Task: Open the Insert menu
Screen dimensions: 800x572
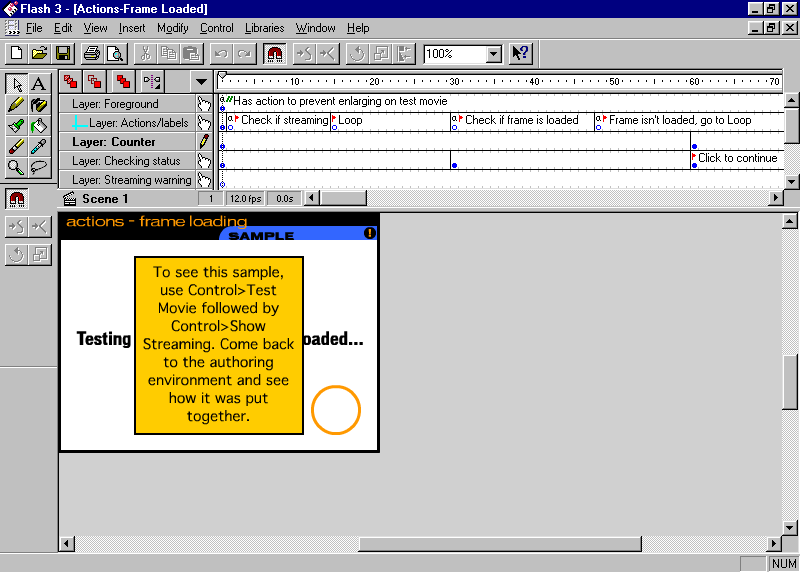Action: click(x=132, y=28)
